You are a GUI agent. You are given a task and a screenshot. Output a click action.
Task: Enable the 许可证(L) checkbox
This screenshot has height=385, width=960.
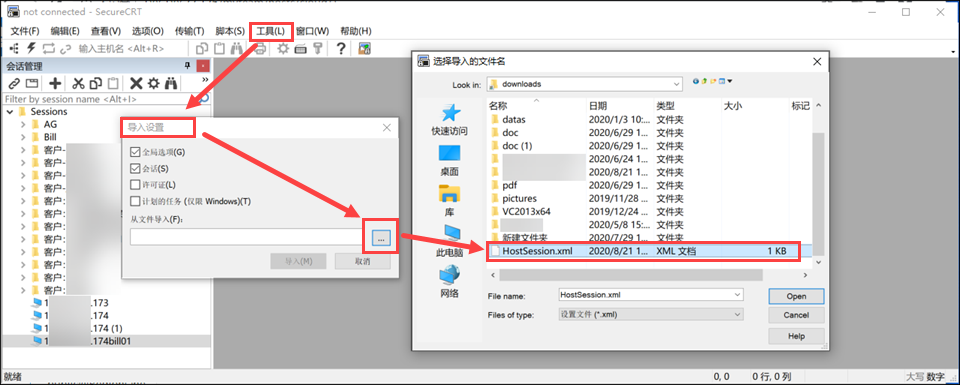click(x=135, y=185)
